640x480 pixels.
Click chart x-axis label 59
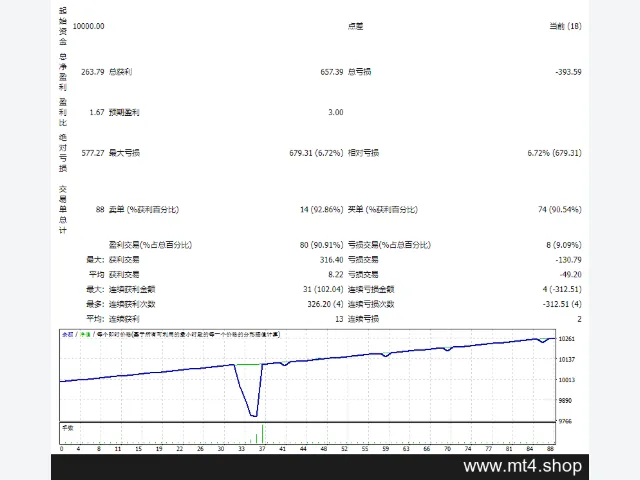coord(386,449)
